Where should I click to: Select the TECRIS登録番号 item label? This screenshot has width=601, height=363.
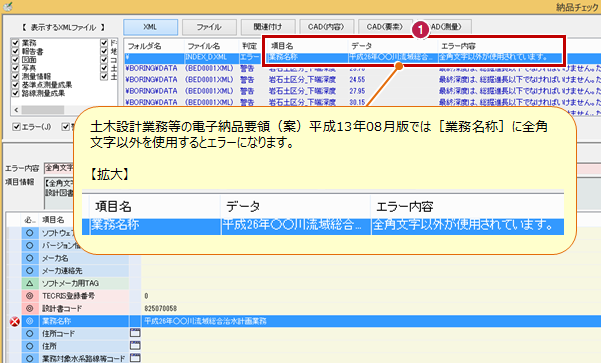coord(68,296)
